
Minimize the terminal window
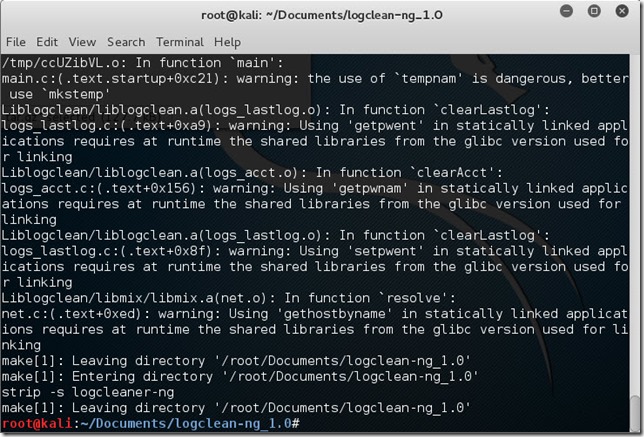566,11
